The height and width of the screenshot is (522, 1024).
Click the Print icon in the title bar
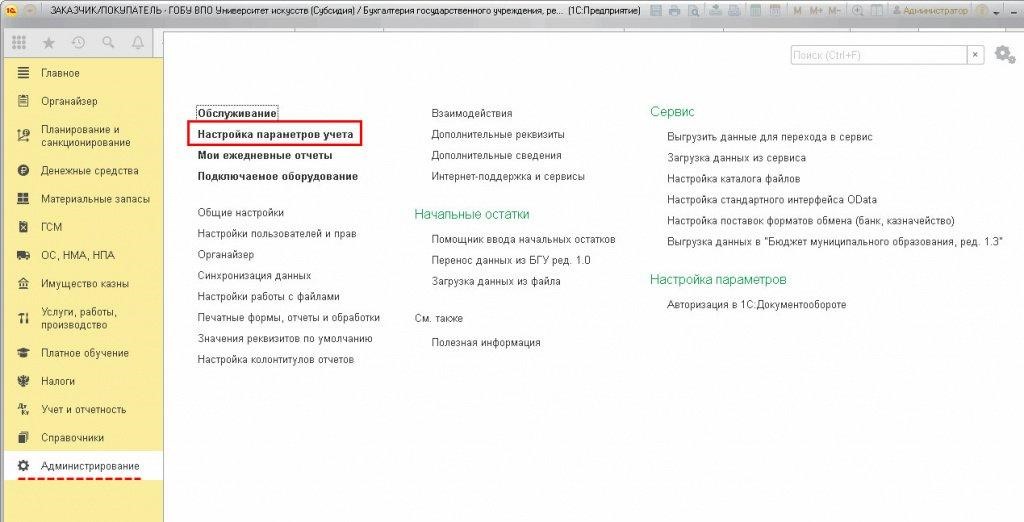click(675, 10)
